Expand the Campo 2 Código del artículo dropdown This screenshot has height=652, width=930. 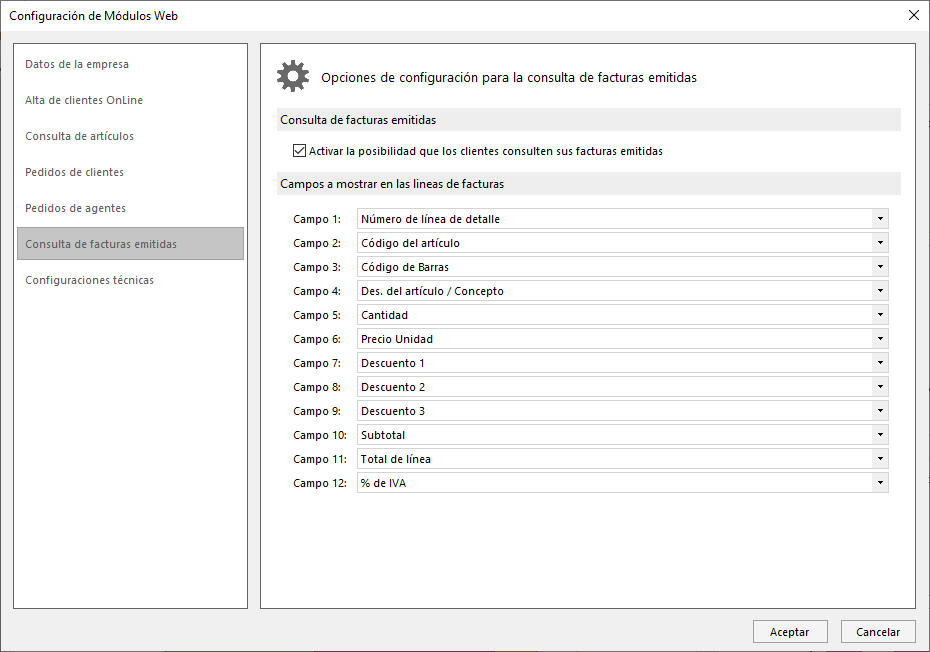click(880, 243)
